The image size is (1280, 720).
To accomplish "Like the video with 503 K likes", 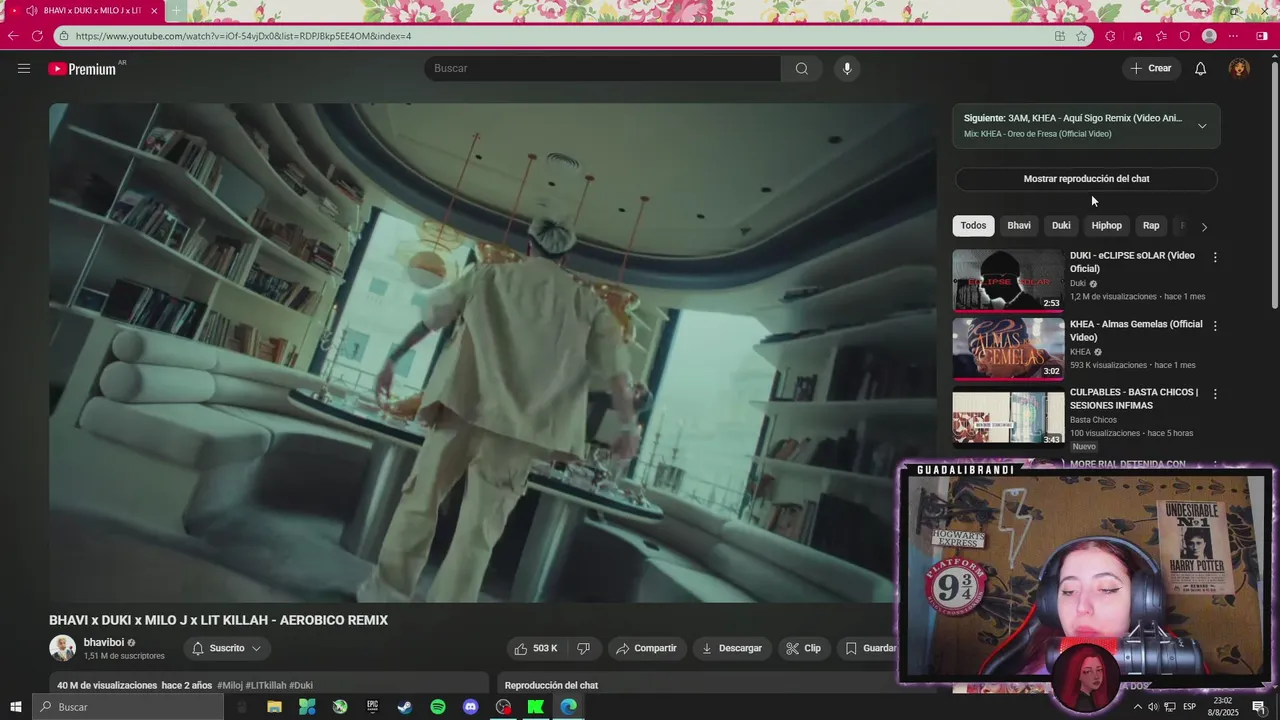I will coord(535,648).
